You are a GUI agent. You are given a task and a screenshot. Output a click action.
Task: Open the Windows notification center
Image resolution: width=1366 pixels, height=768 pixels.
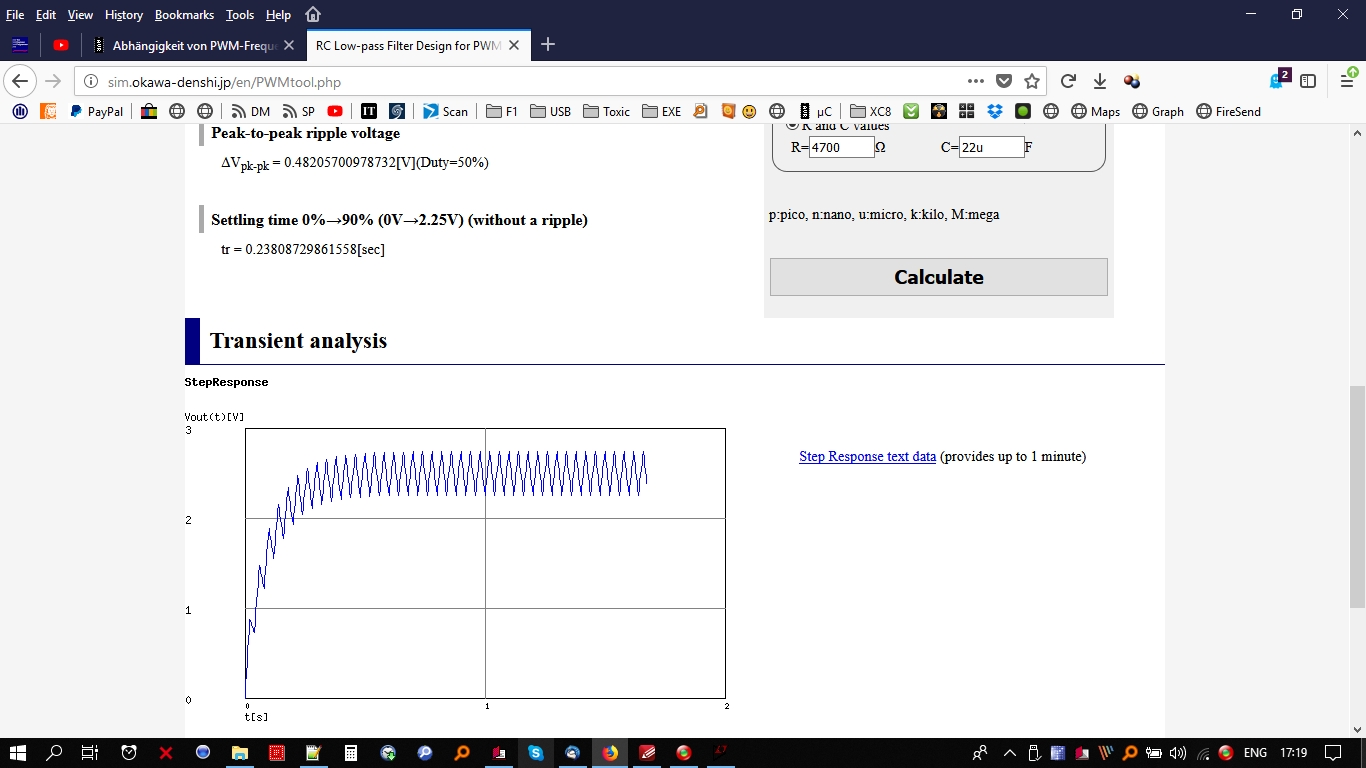click(x=1333, y=753)
